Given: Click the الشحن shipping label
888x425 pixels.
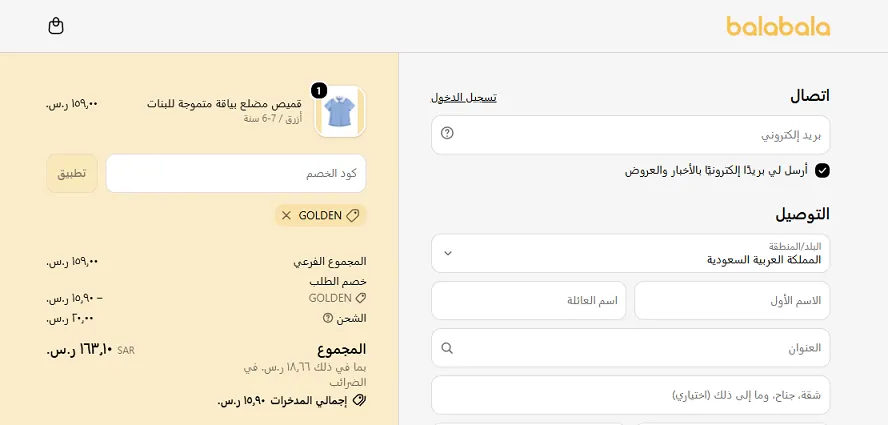Looking at the screenshot, I should click(x=352, y=318).
